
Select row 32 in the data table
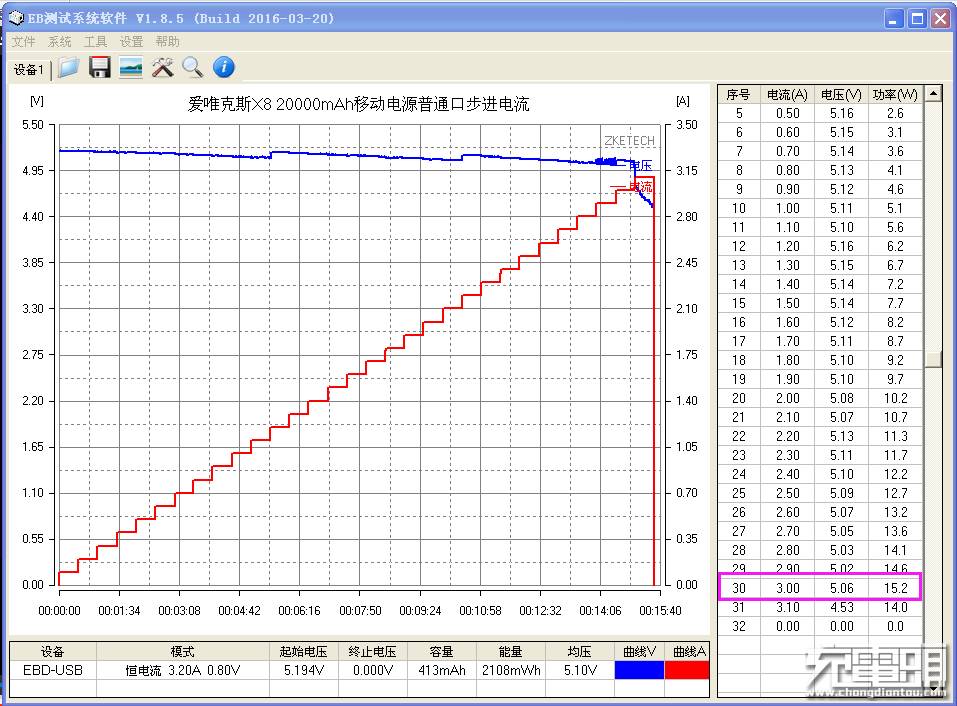pyautogui.click(x=820, y=626)
